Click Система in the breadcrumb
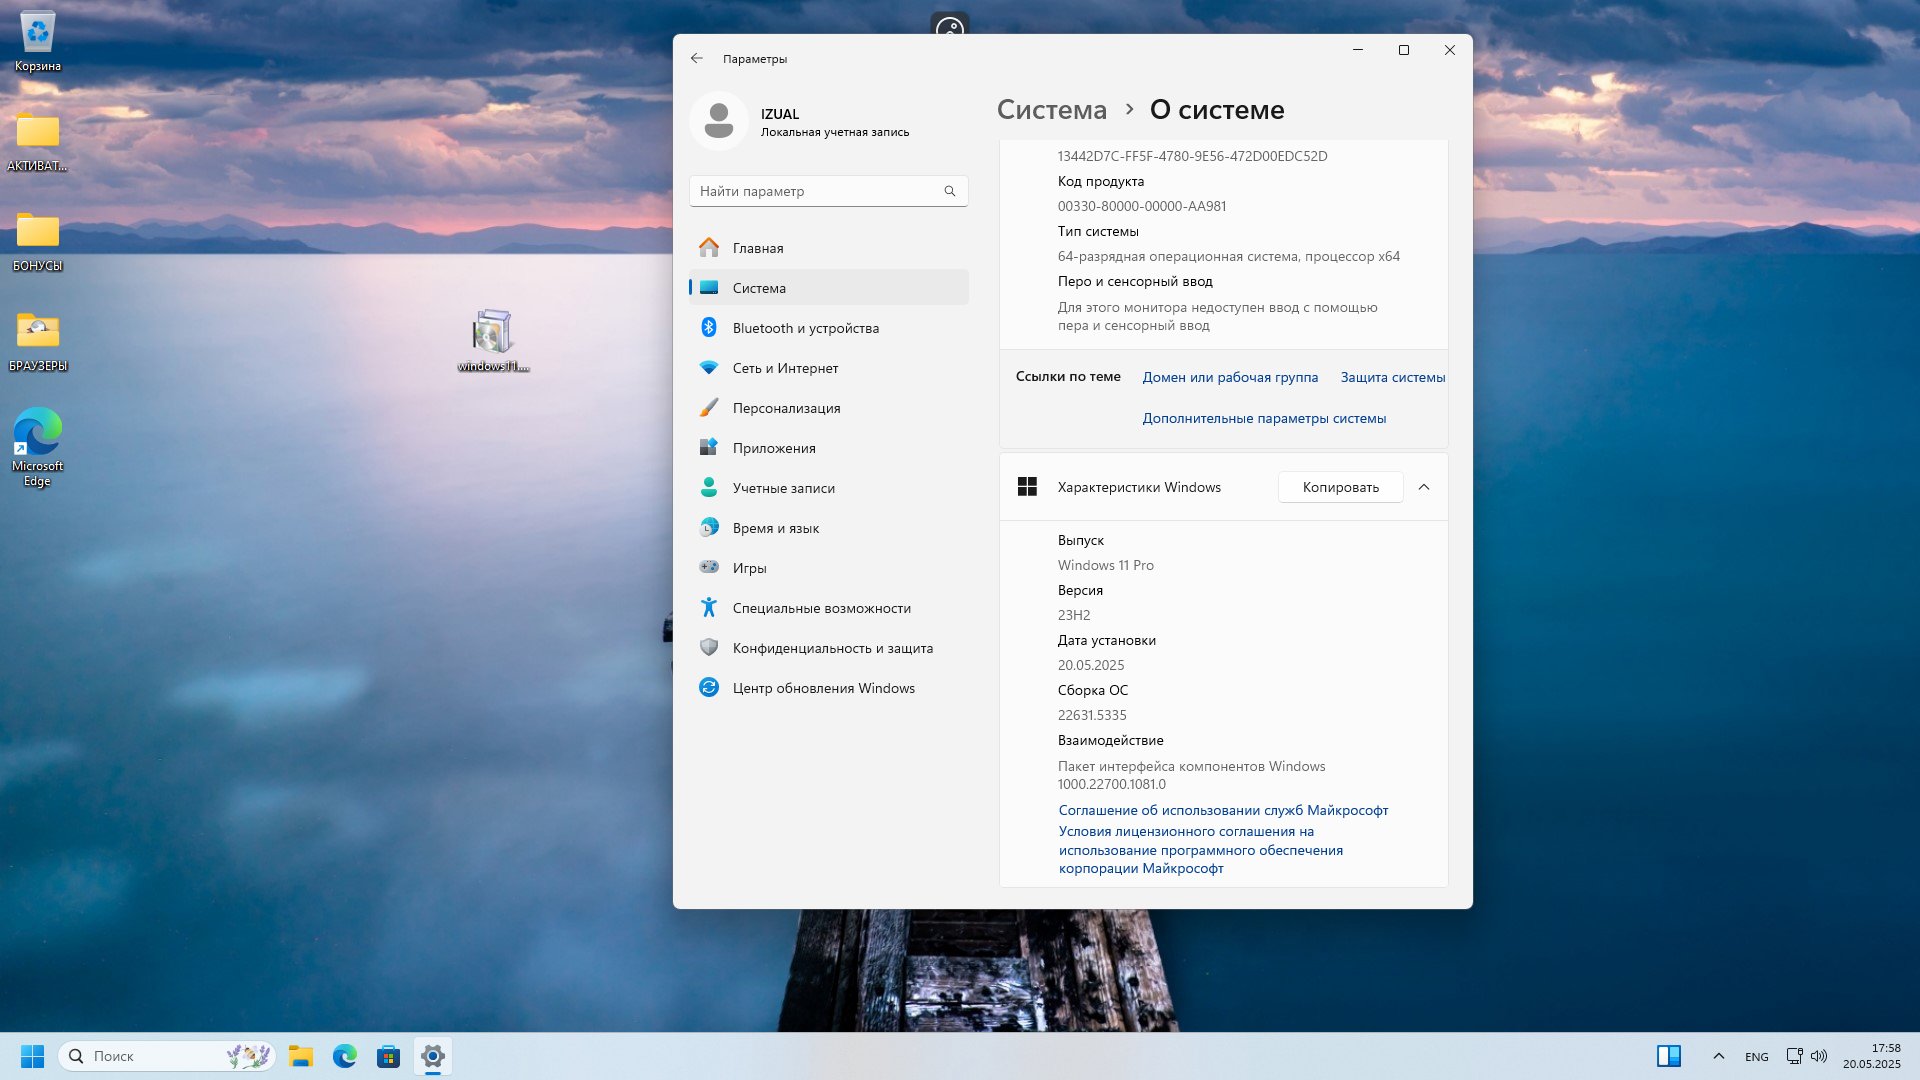1920x1080 pixels. [1052, 109]
